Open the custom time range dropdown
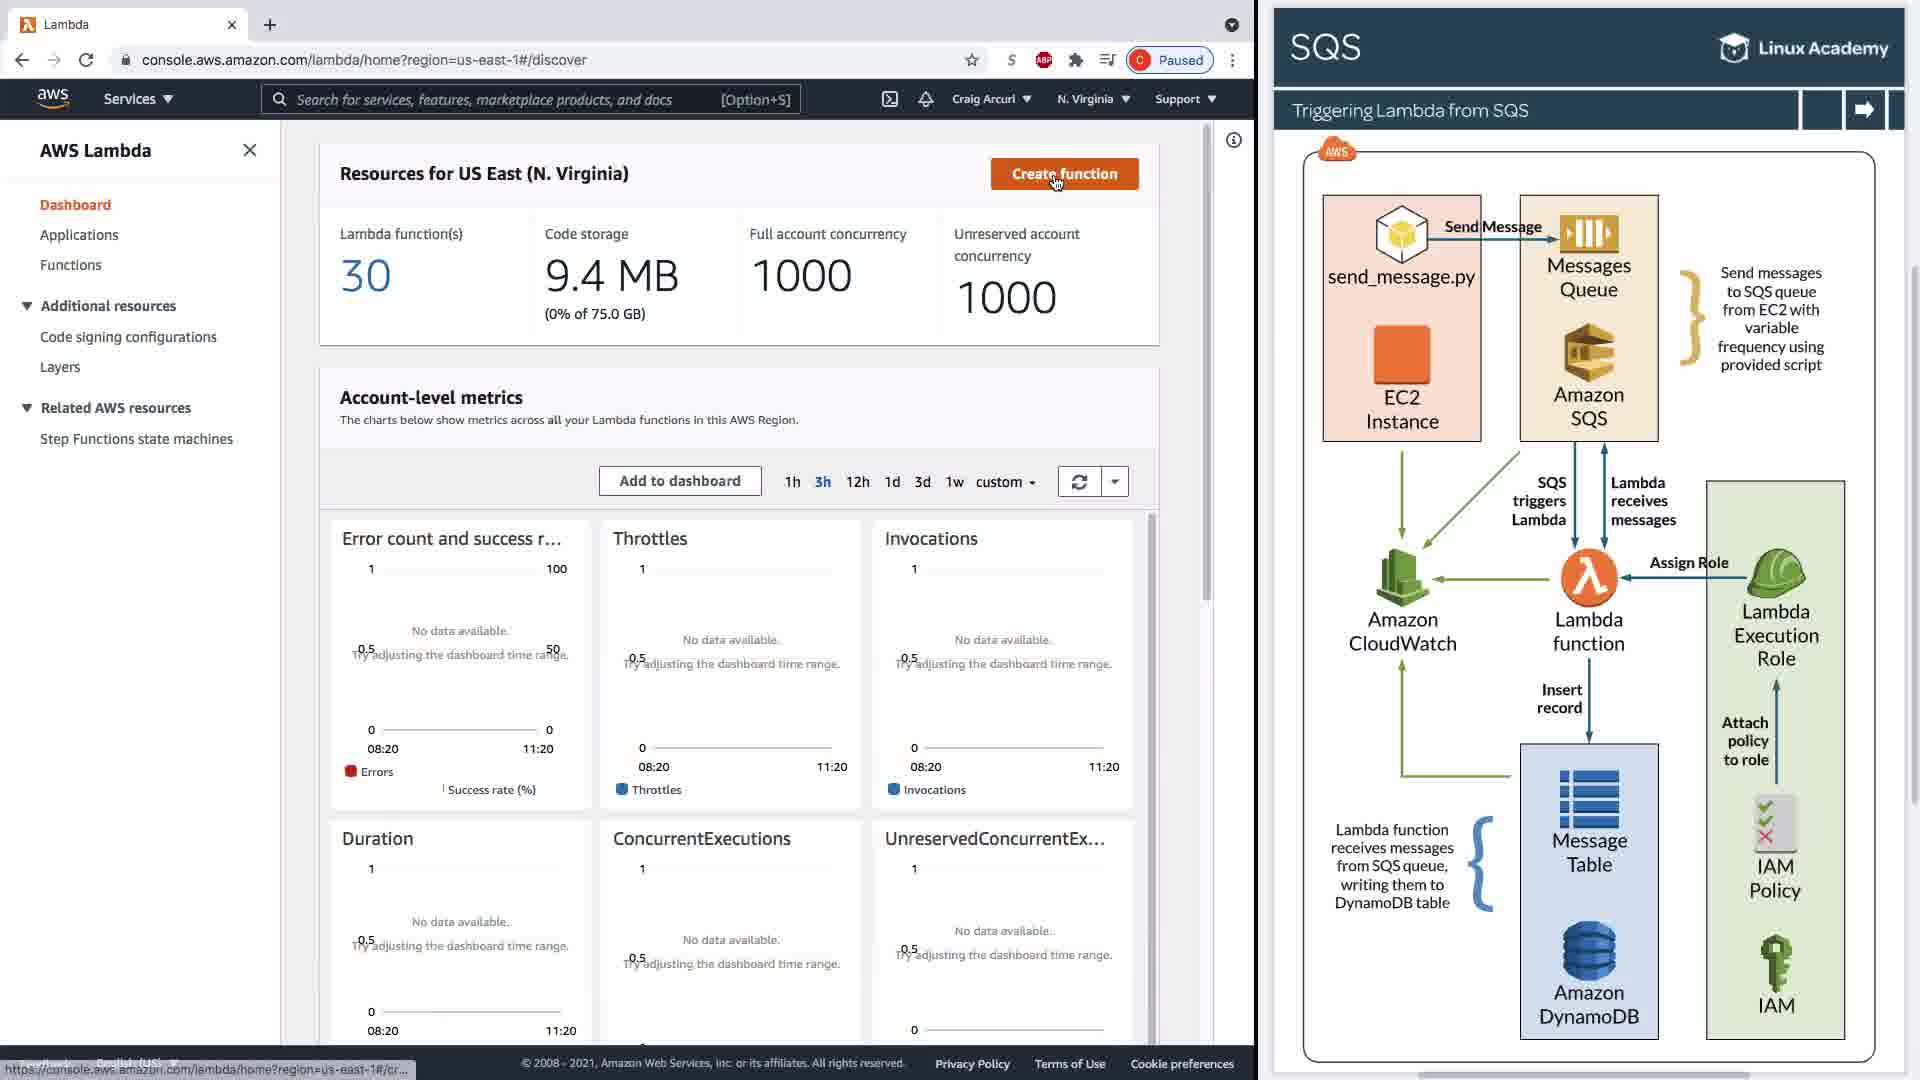Screen dimensions: 1920x1080 click(1005, 482)
